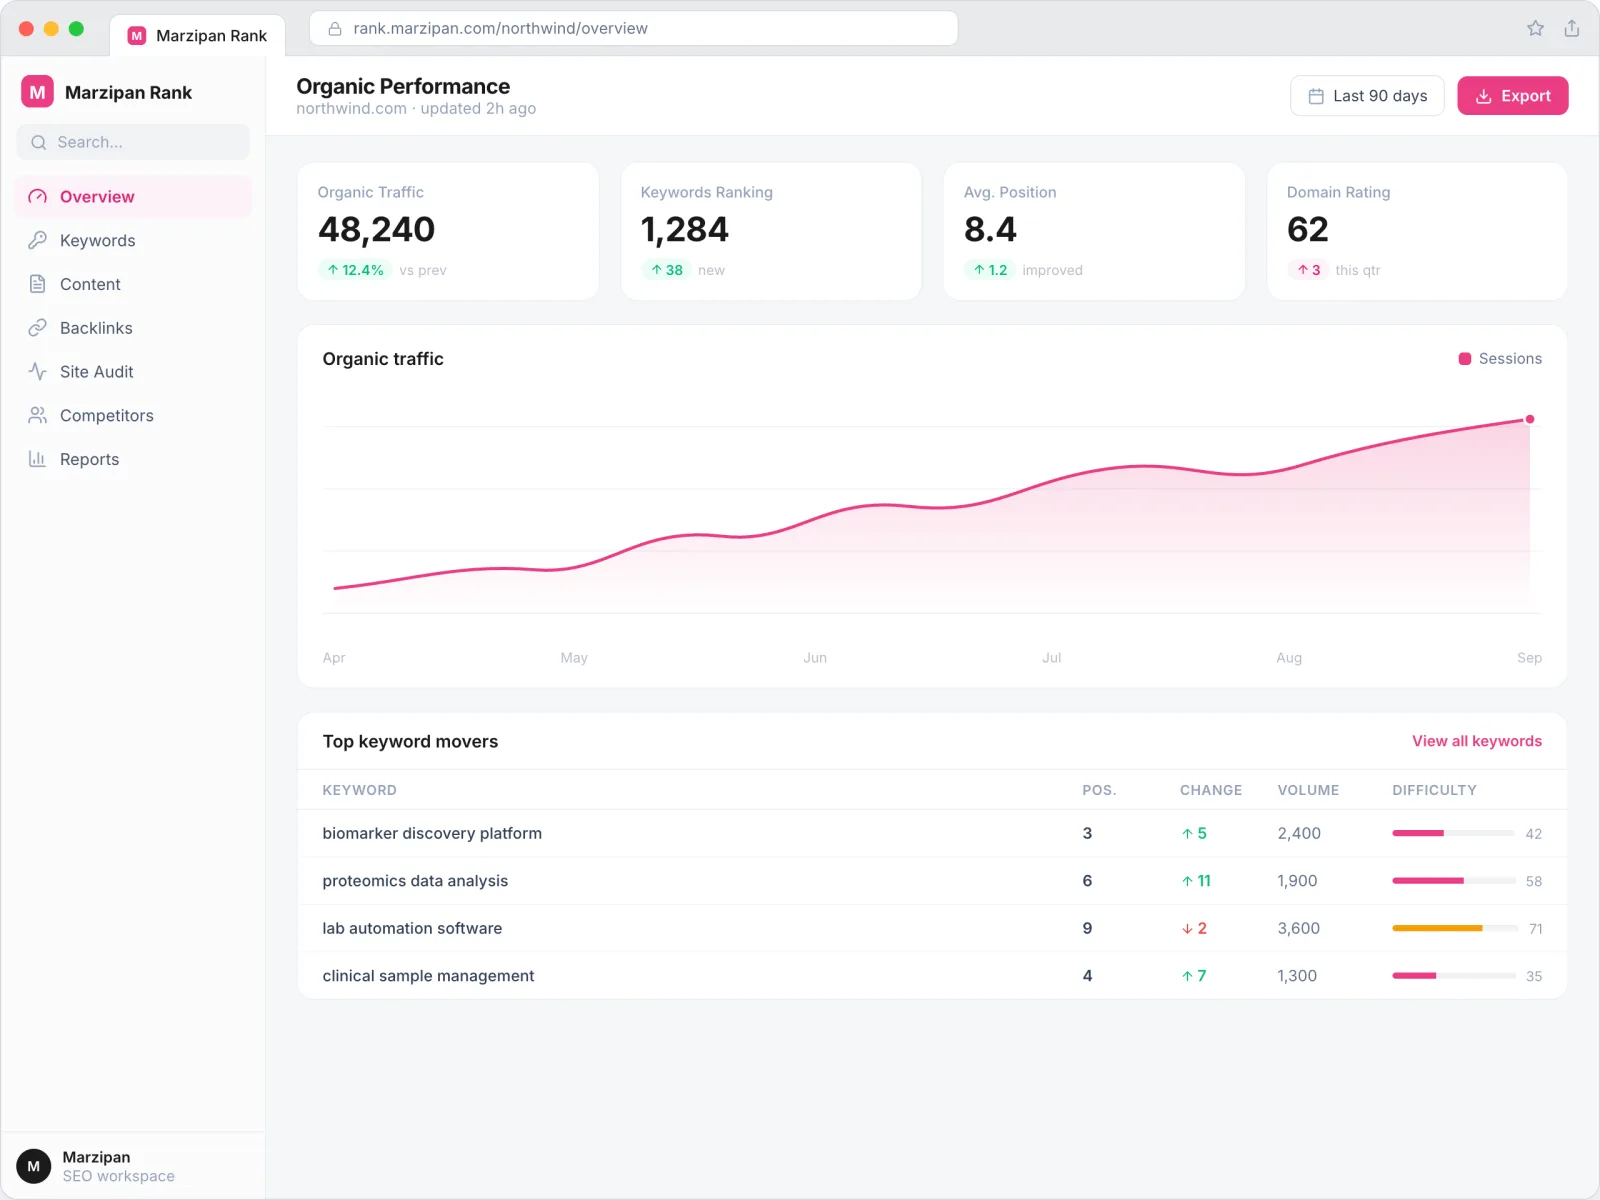Click the Backlinks chain icon
This screenshot has height=1200, width=1600.
[38, 328]
